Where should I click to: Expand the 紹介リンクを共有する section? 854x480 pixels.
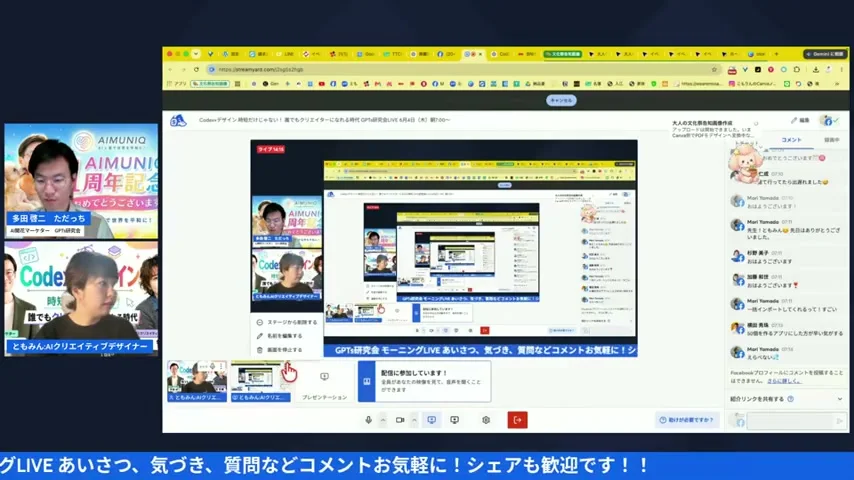[839, 399]
